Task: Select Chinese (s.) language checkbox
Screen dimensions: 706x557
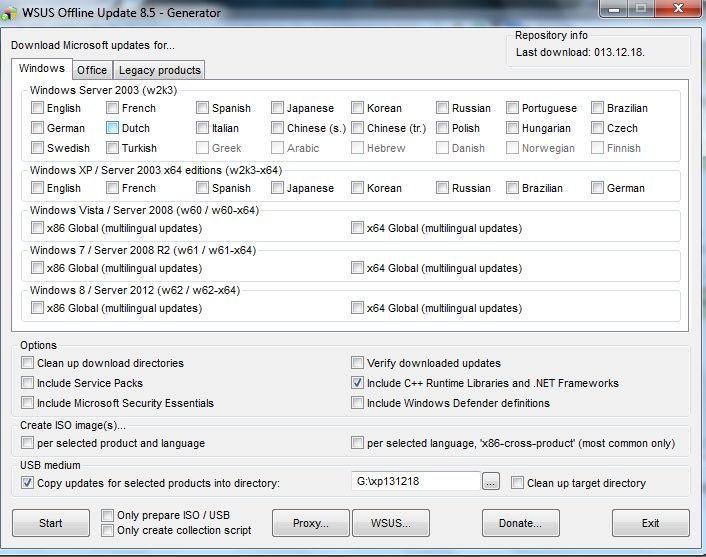Action: 277,128
